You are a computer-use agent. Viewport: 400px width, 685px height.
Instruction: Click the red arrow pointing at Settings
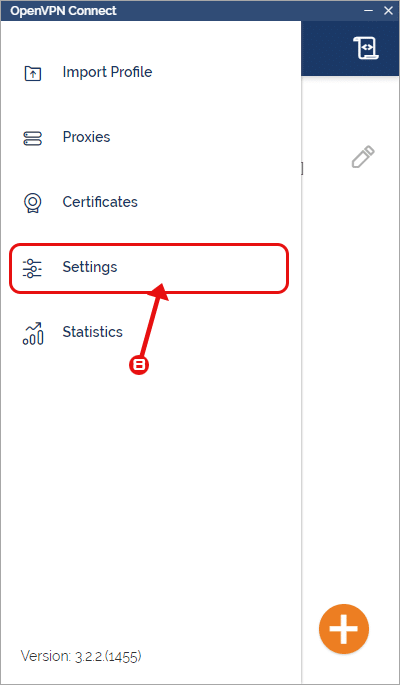(152, 319)
